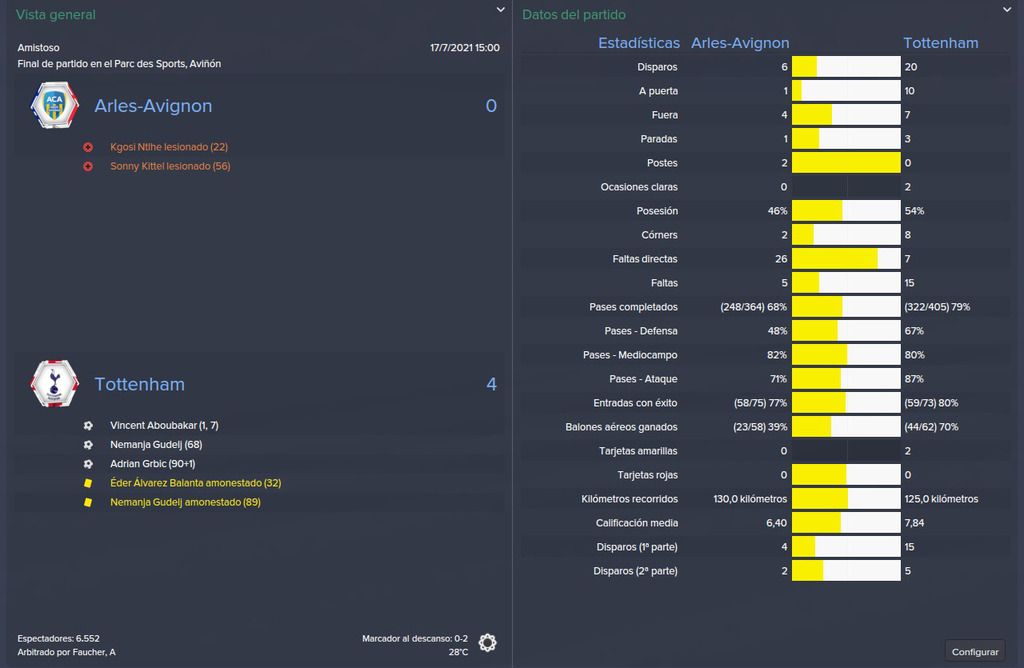Viewport: 1024px width, 668px height.
Task: Open Vincent Aboubakar scorer entry
Action: pos(164,426)
